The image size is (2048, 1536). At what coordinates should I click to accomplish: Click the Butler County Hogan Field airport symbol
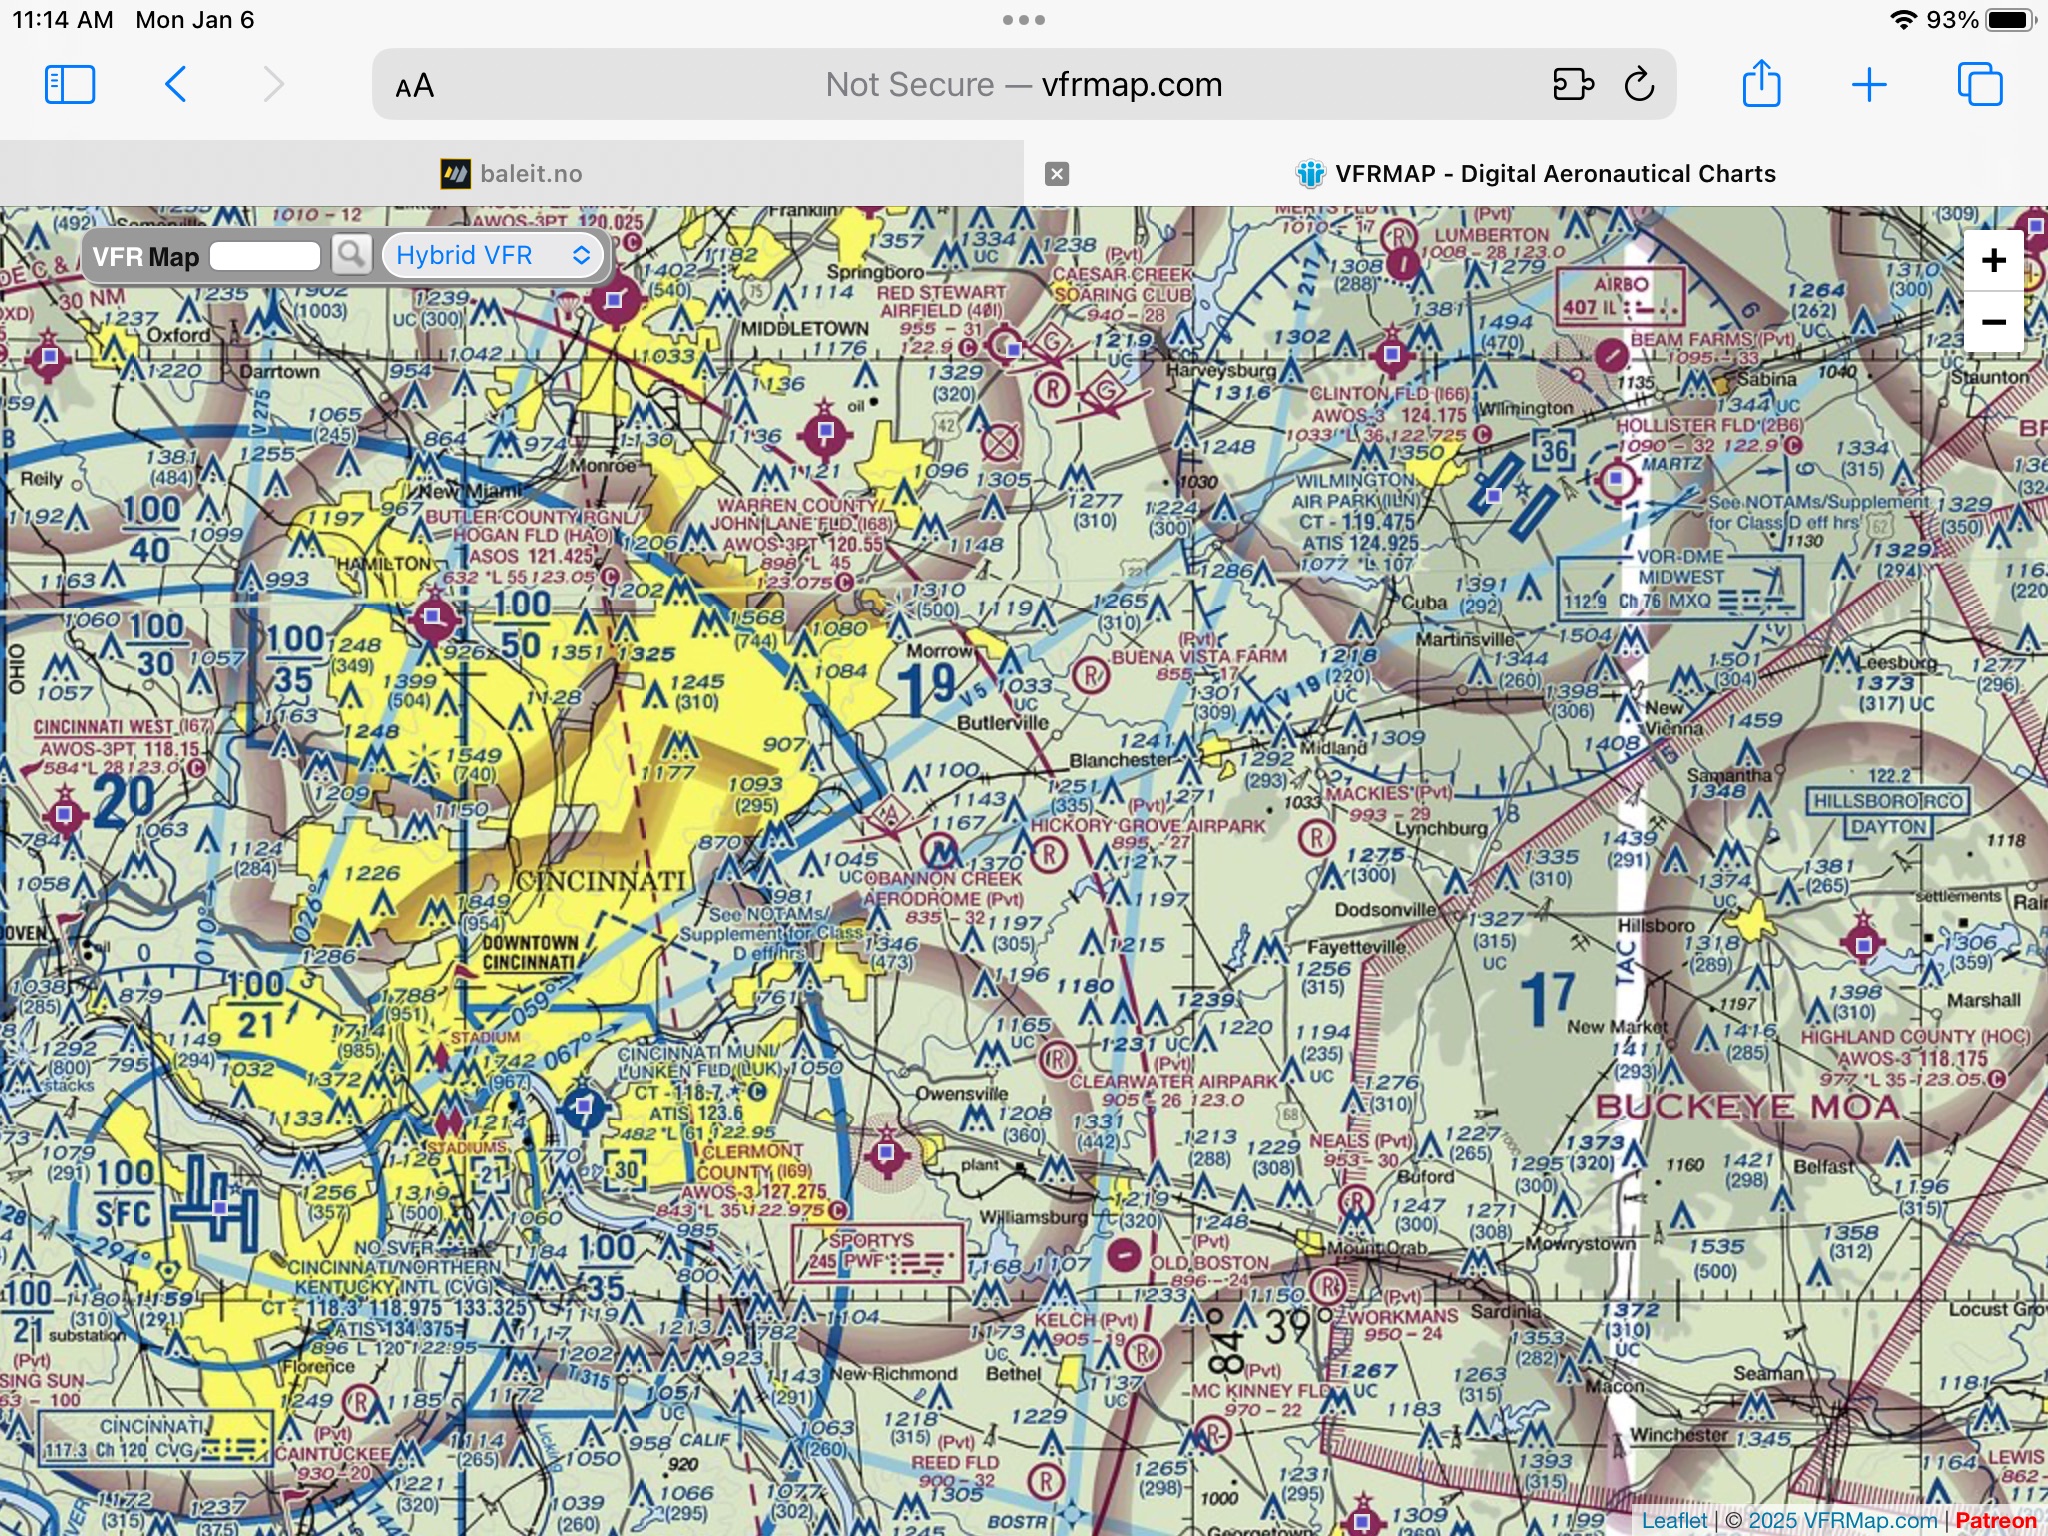433,616
